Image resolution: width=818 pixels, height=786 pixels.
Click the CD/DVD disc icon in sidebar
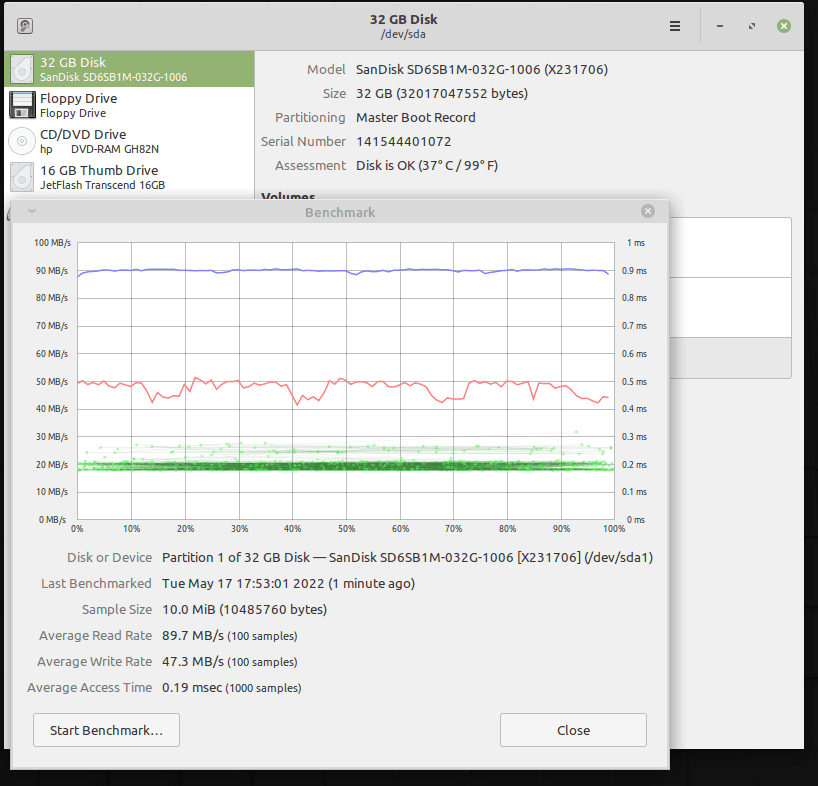[x=22, y=141]
